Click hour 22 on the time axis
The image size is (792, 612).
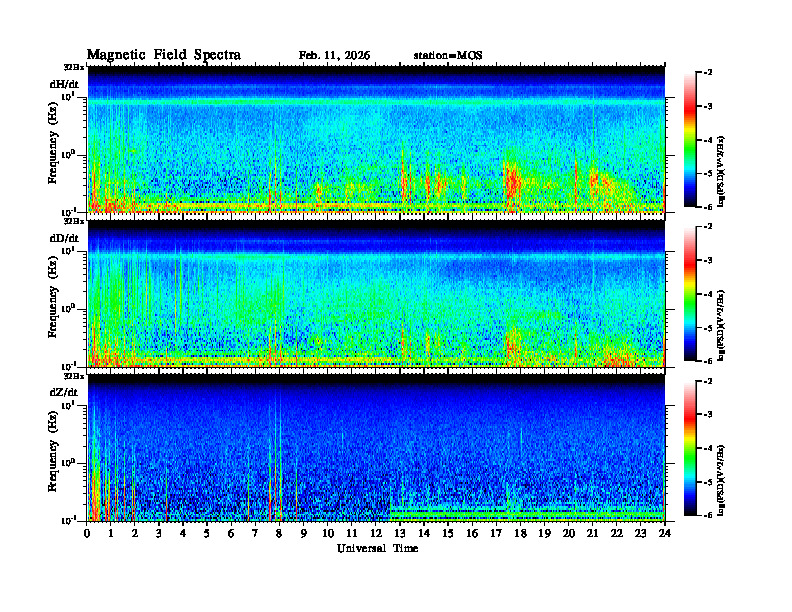click(x=617, y=533)
